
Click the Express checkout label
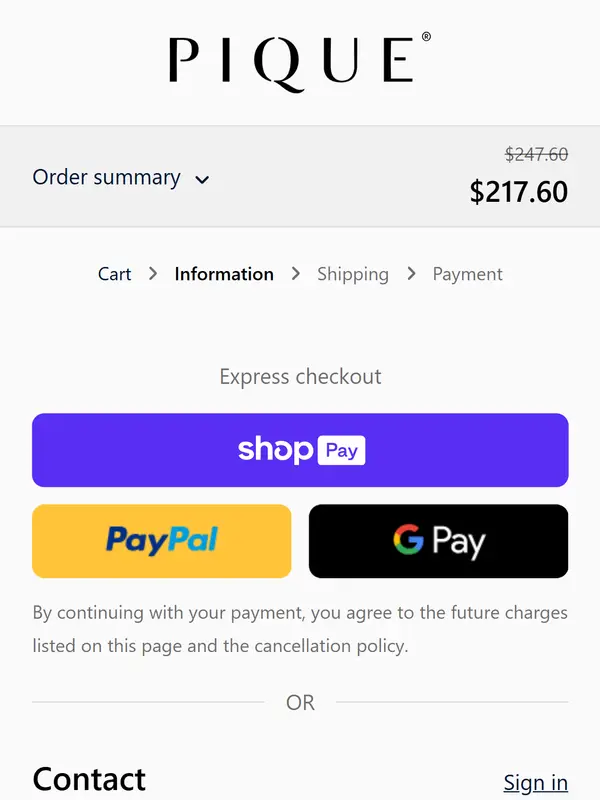300,377
